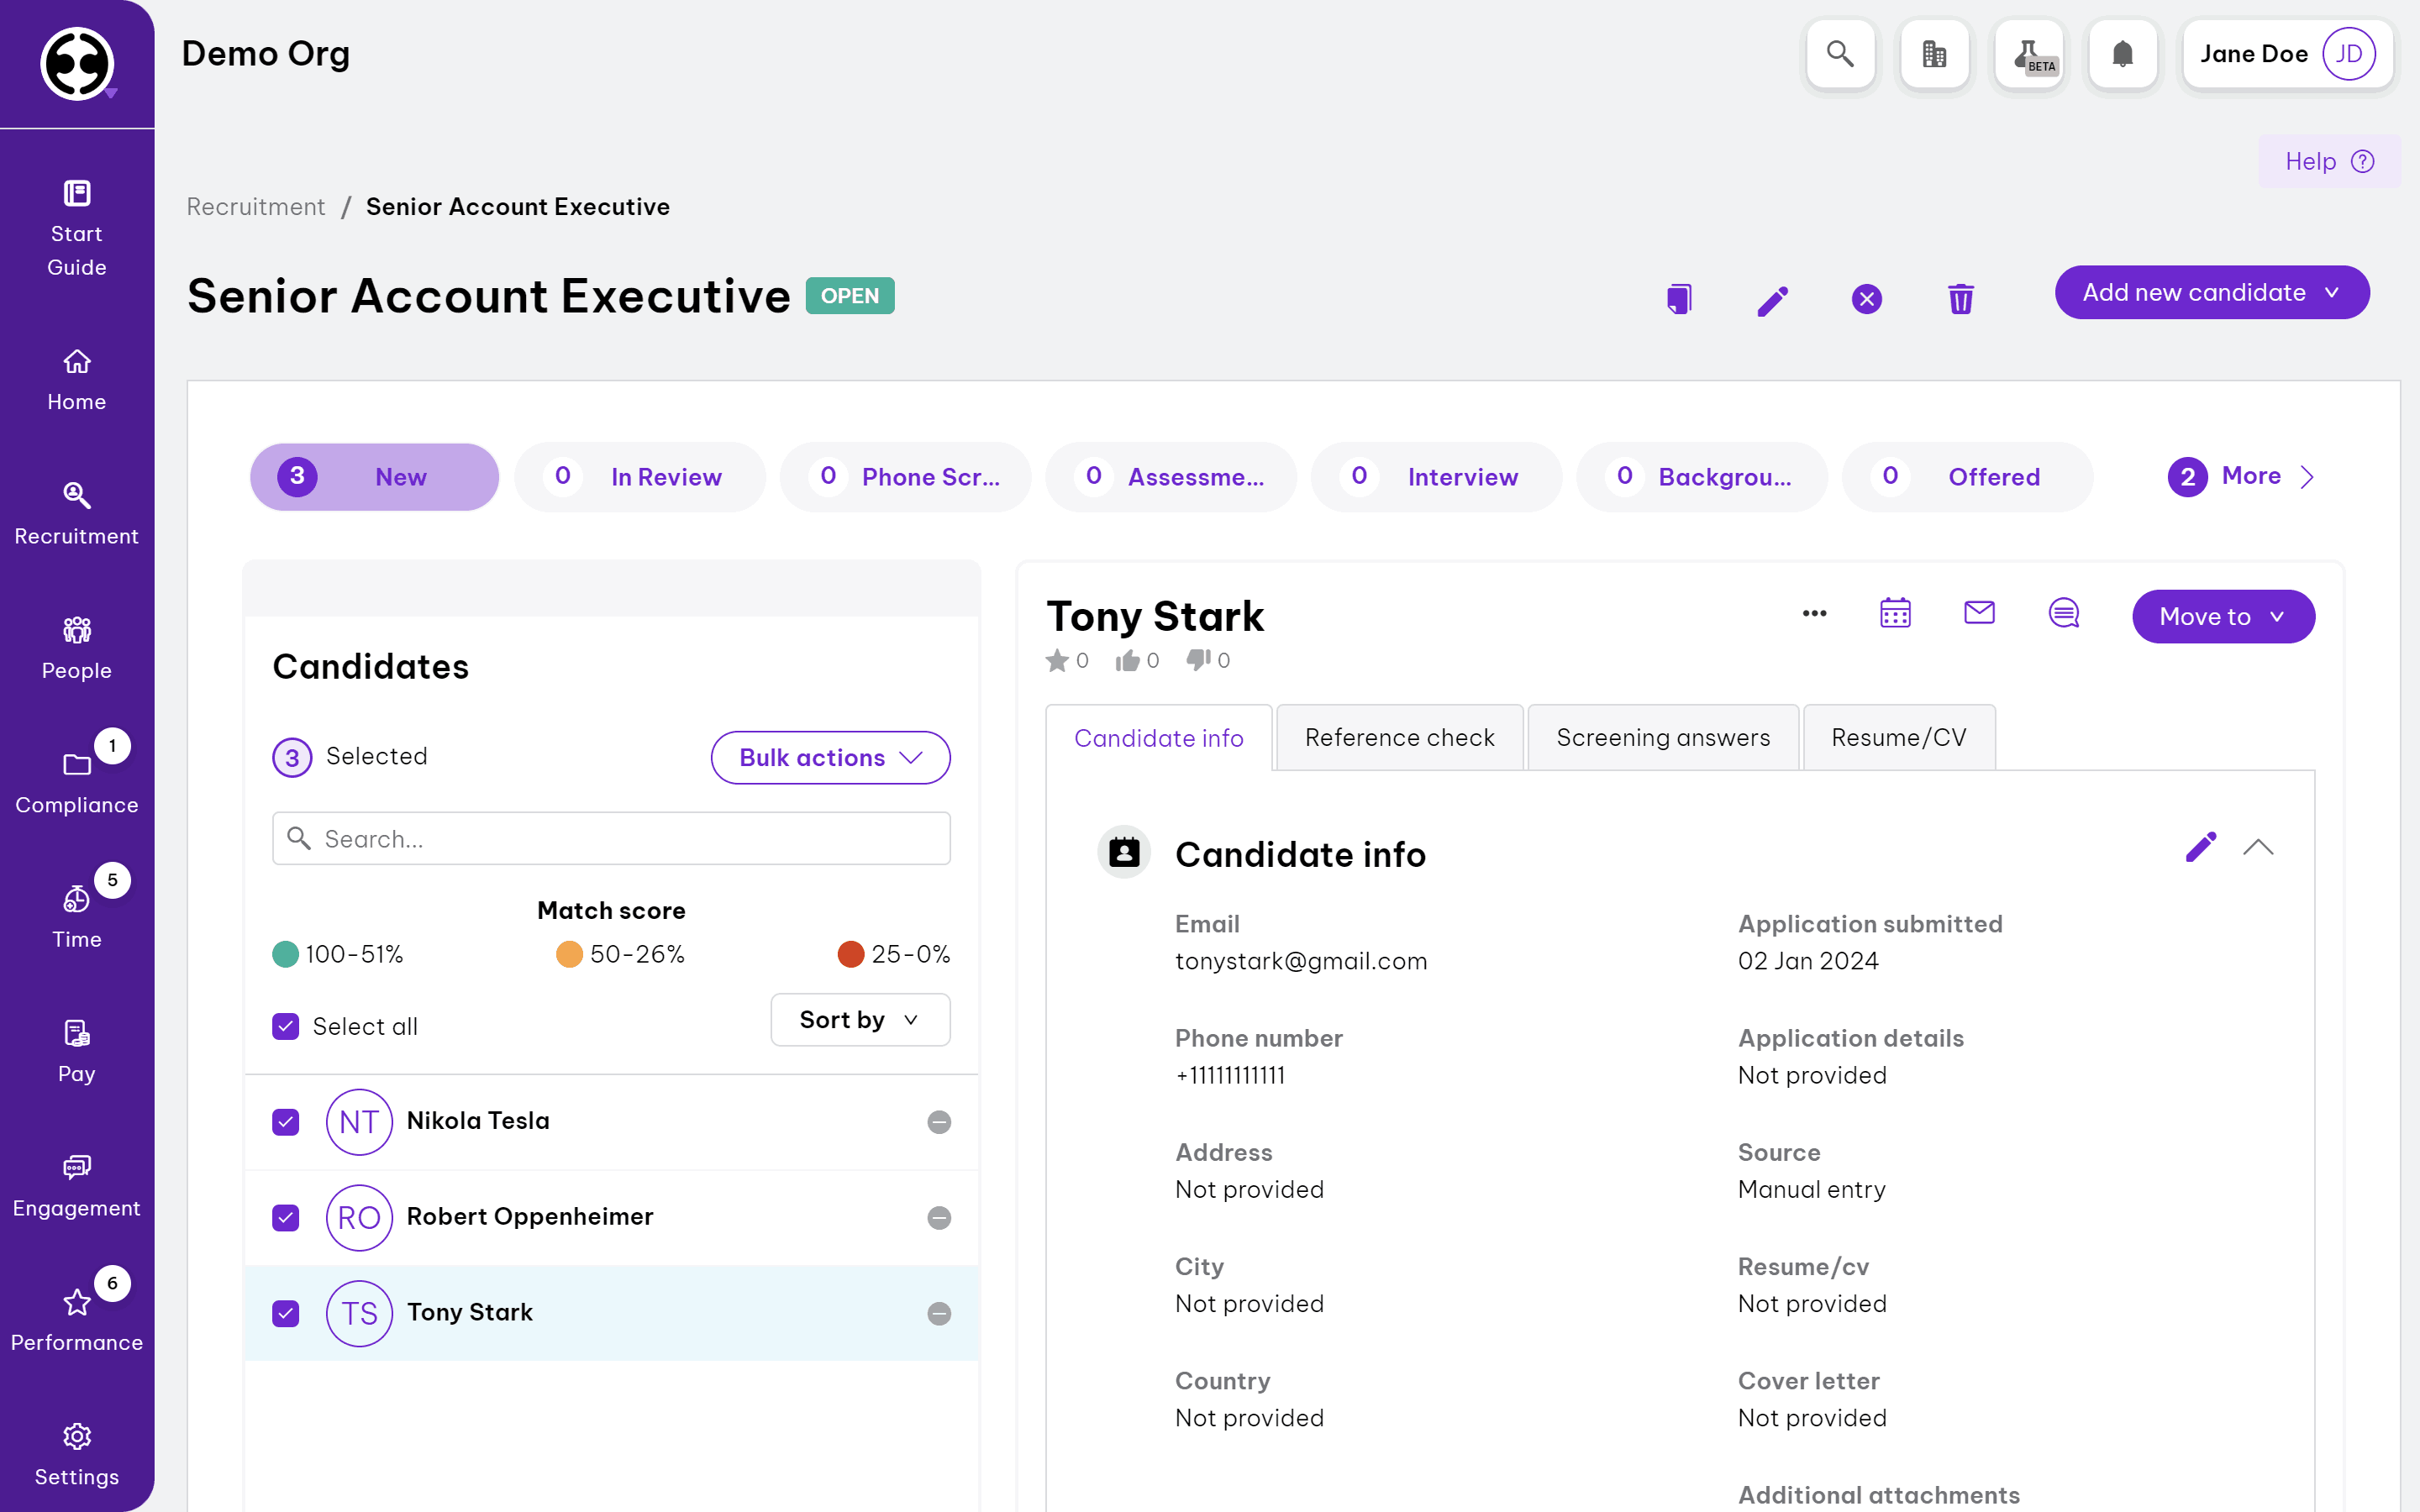Image resolution: width=2420 pixels, height=1512 pixels.
Task: Edit Candidate info with pencil icon
Action: pos(2200,847)
